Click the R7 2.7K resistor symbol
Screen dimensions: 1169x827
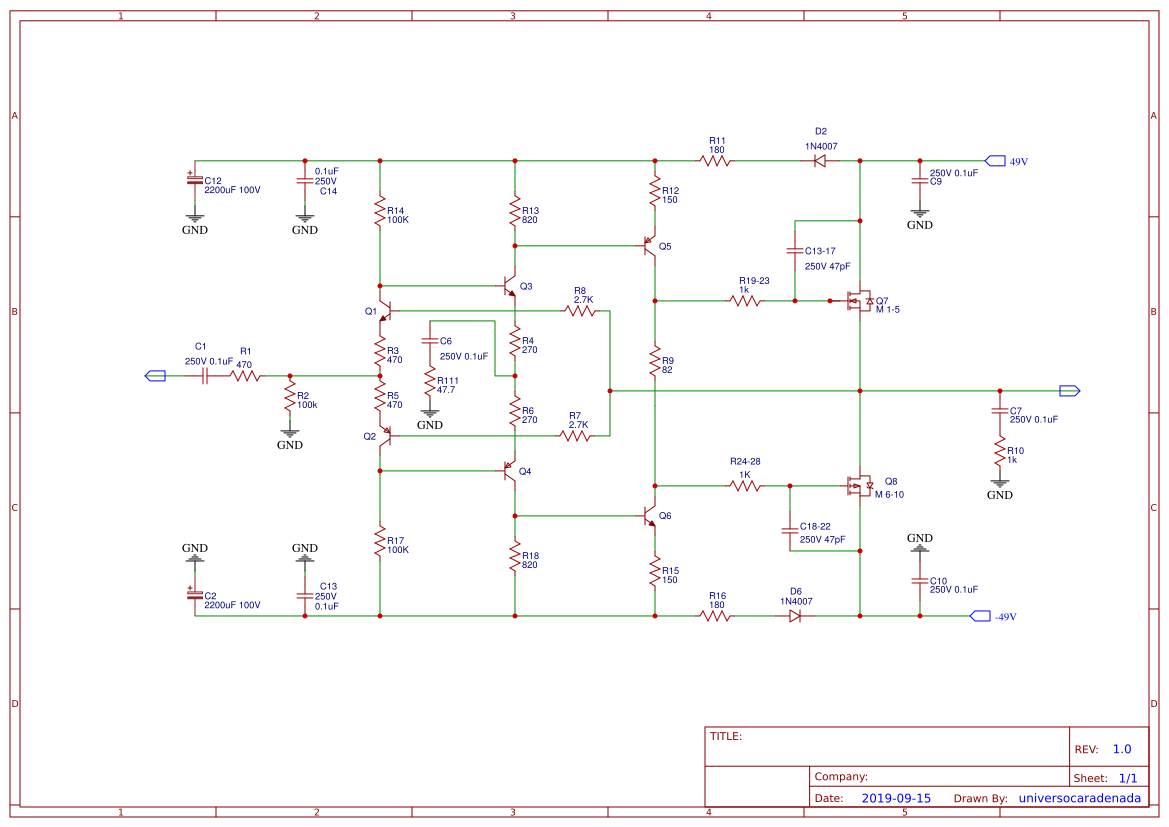pos(576,436)
